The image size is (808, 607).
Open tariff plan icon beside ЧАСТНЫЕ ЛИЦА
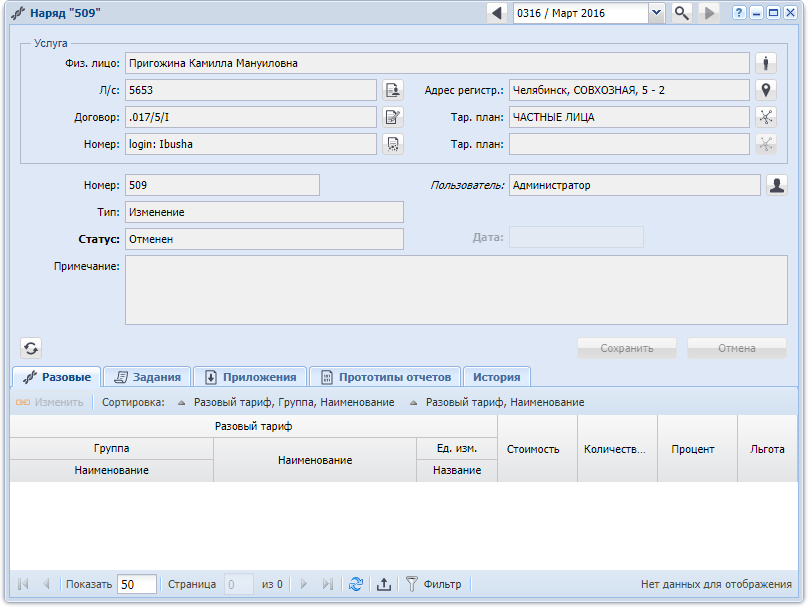click(766, 117)
